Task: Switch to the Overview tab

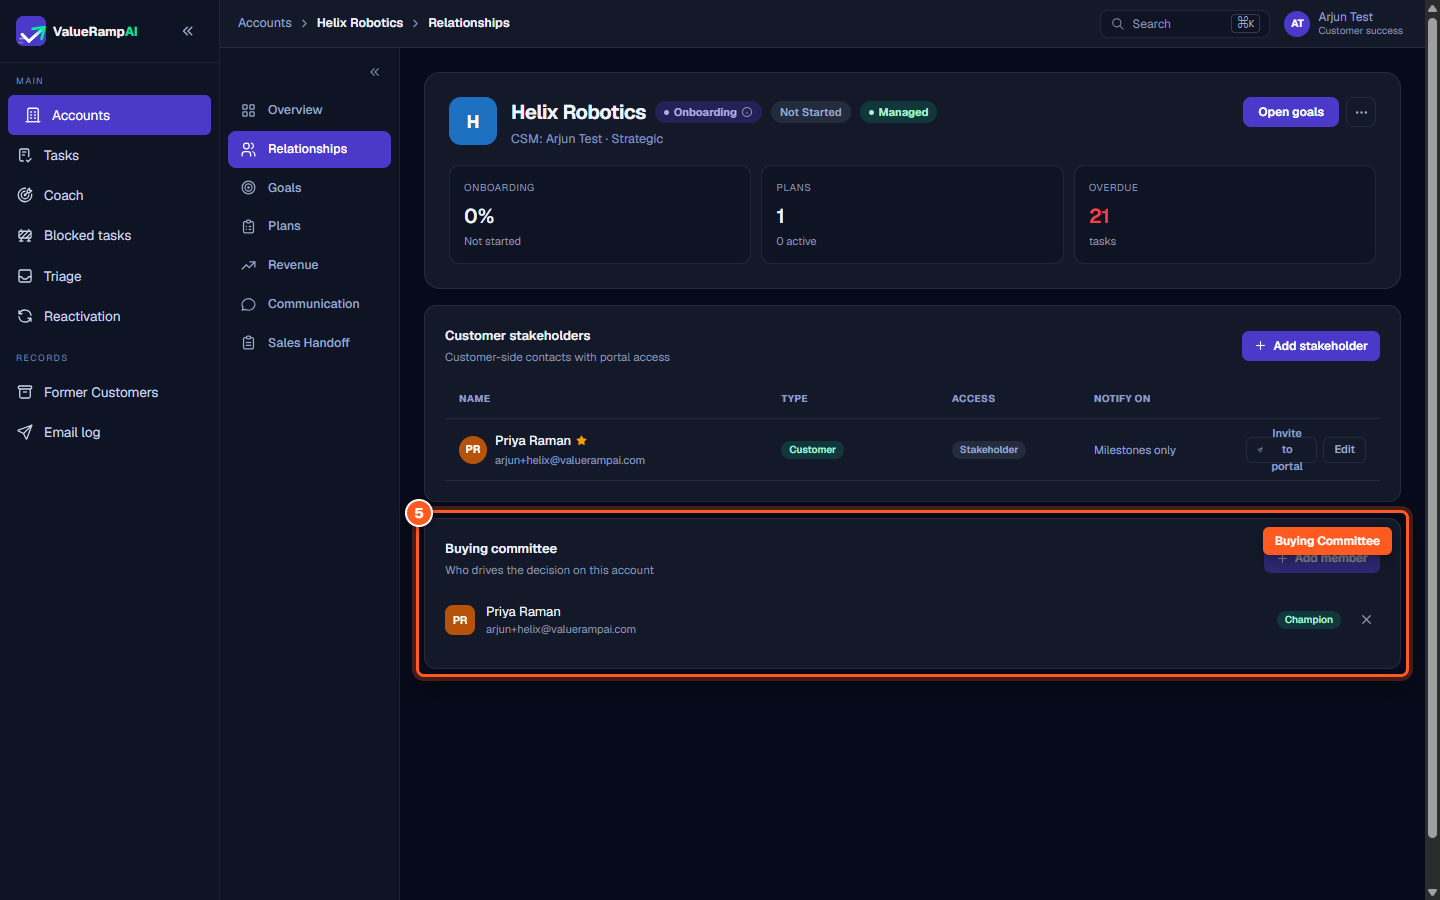Action: coord(309,110)
